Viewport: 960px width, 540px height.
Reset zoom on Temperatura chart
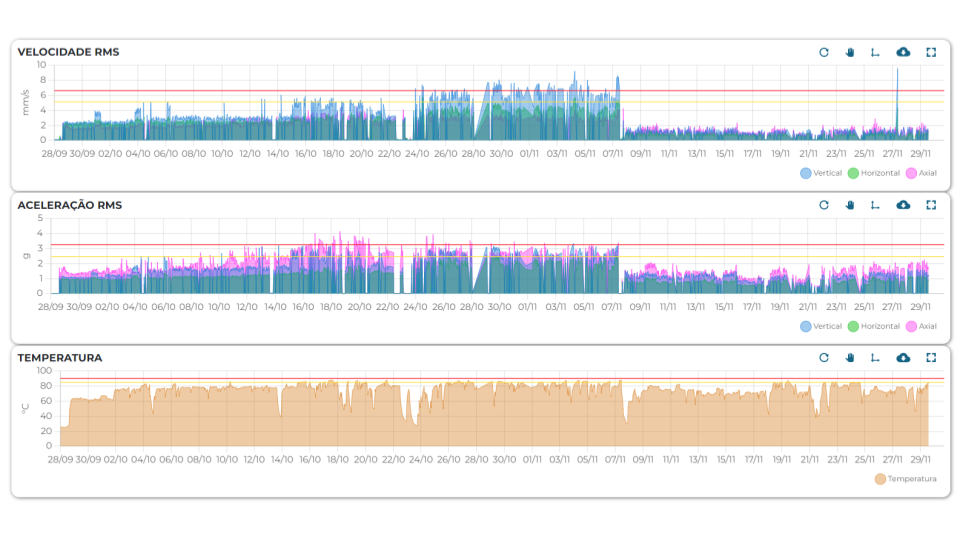click(x=824, y=358)
